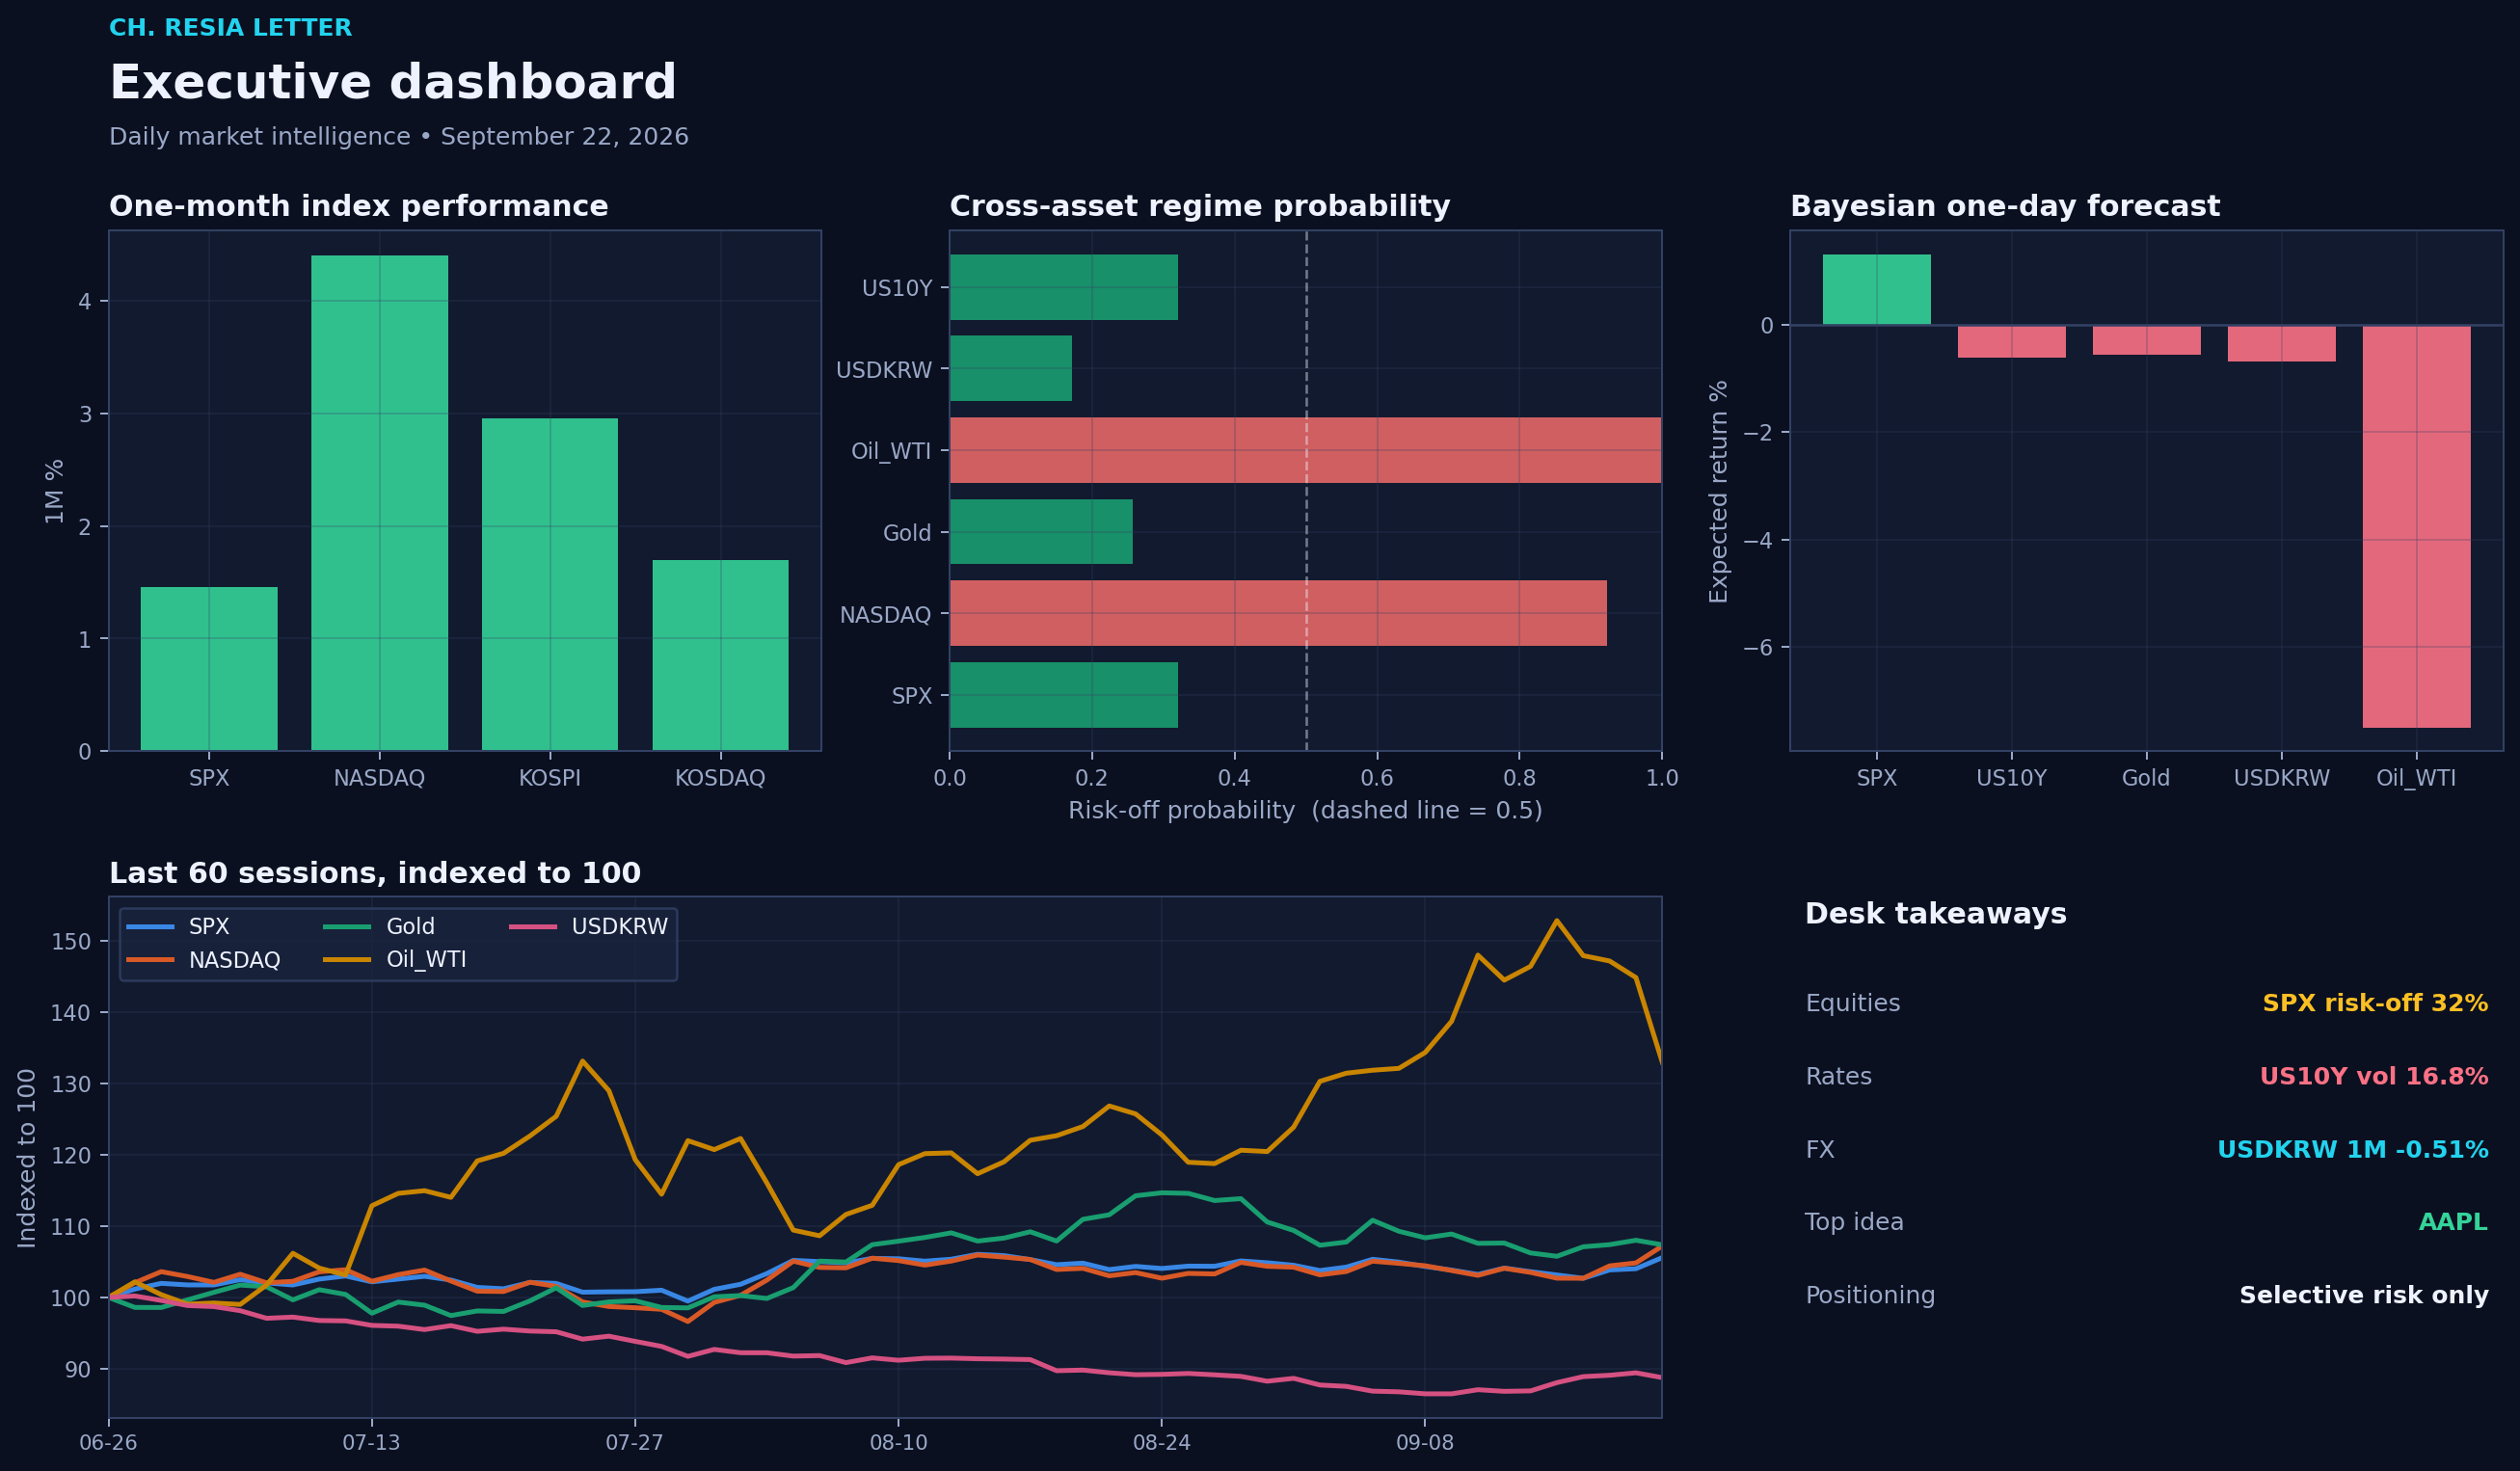Image resolution: width=2520 pixels, height=1471 pixels.
Task: Click the 'One-month index performance' chart title
Action: (x=358, y=207)
